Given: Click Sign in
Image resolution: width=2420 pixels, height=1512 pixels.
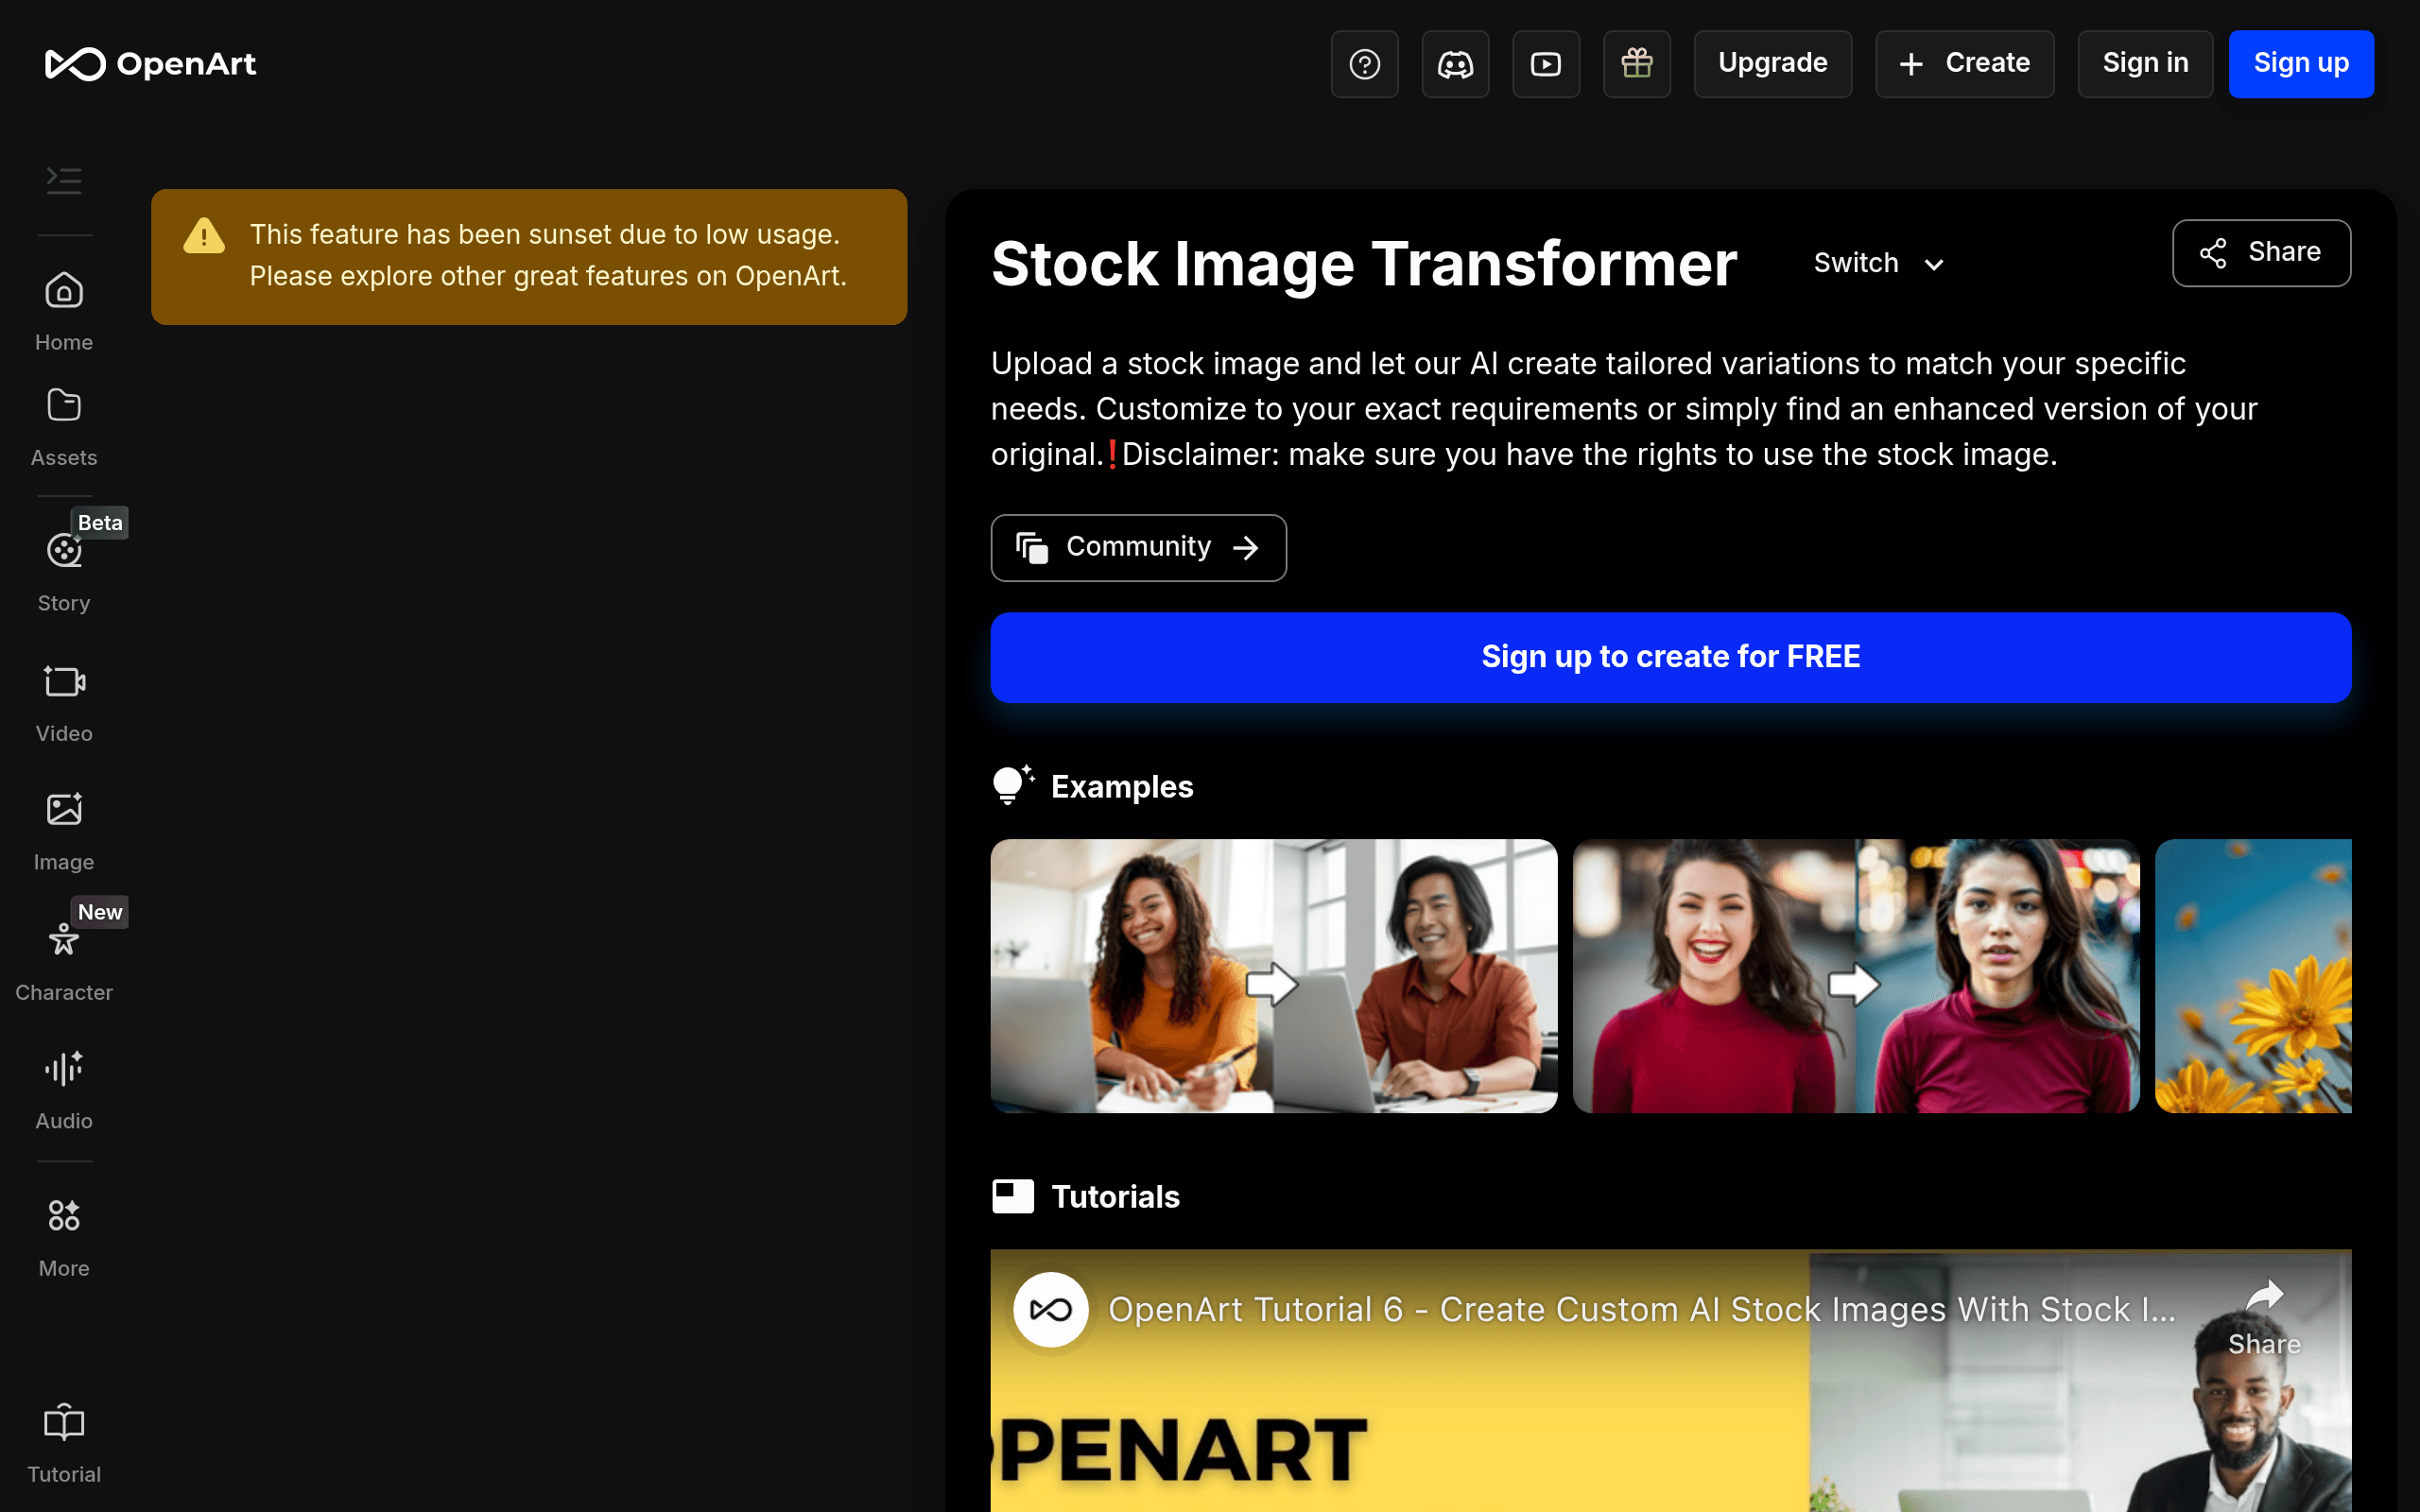Looking at the screenshot, I should 2145,64.
